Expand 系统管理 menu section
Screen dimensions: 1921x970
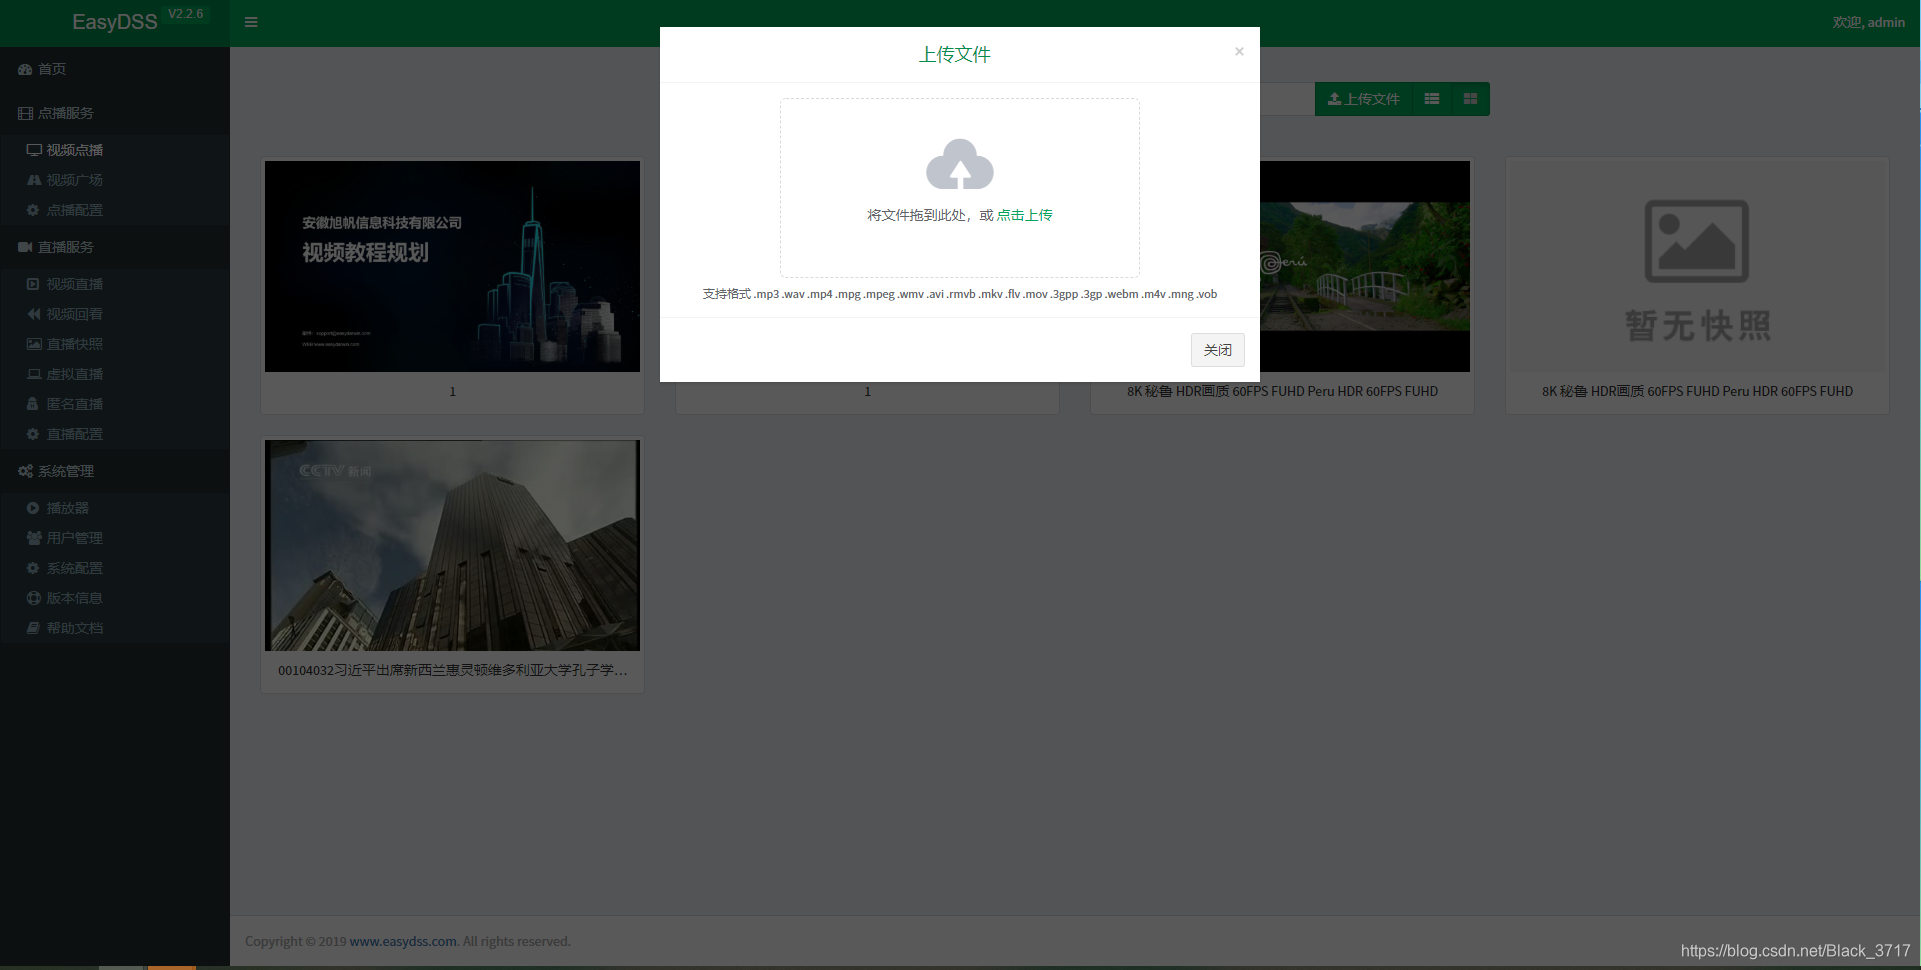[x=115, y=471]
